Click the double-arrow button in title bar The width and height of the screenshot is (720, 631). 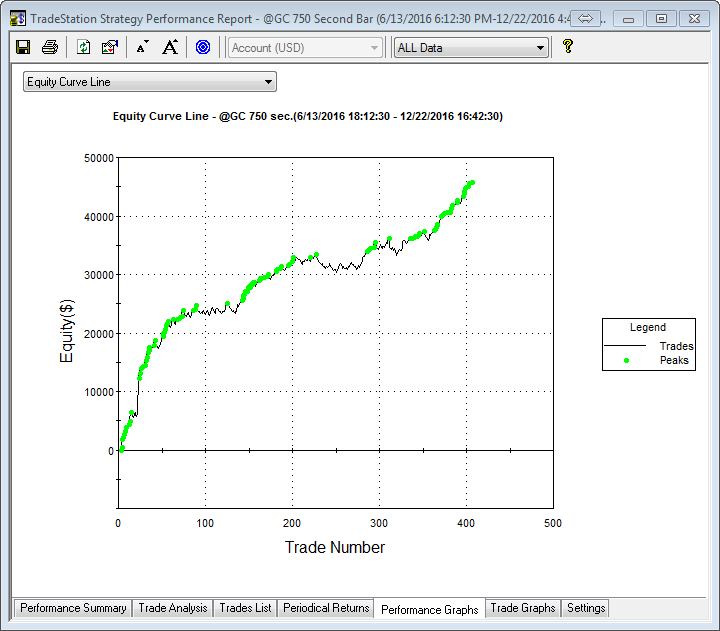tap(587, 18)
